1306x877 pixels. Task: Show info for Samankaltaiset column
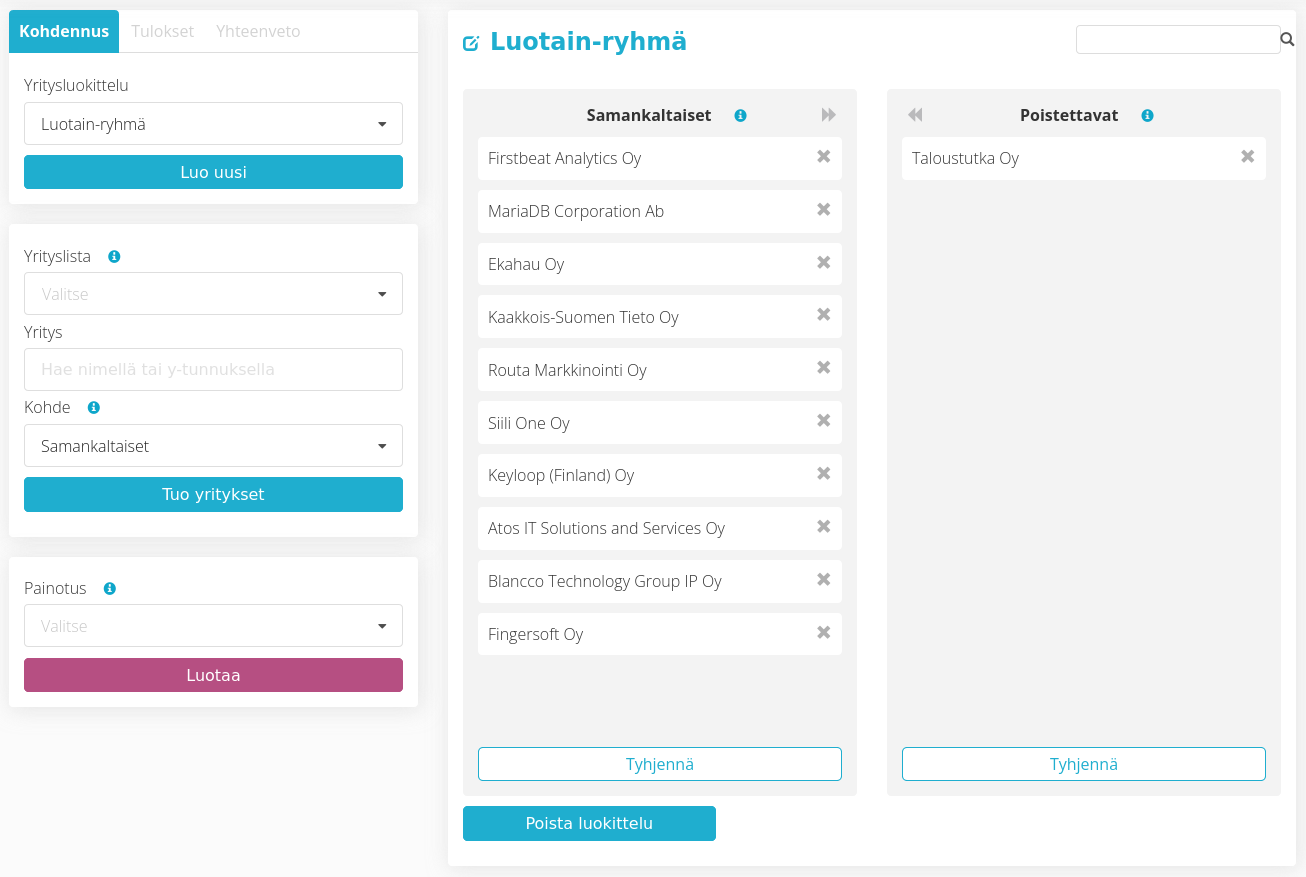(740, 116)
